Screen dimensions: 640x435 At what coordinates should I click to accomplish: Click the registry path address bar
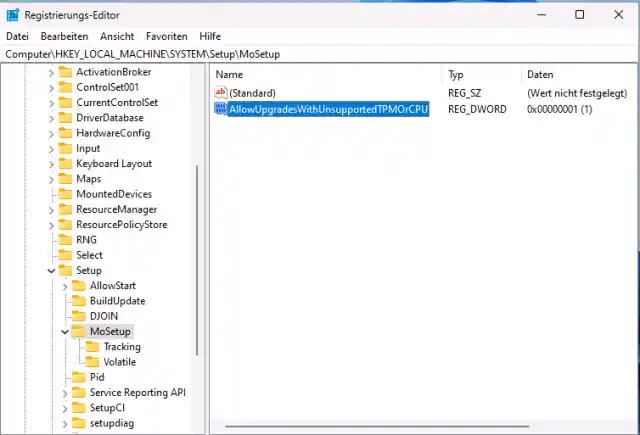(320, 54)
